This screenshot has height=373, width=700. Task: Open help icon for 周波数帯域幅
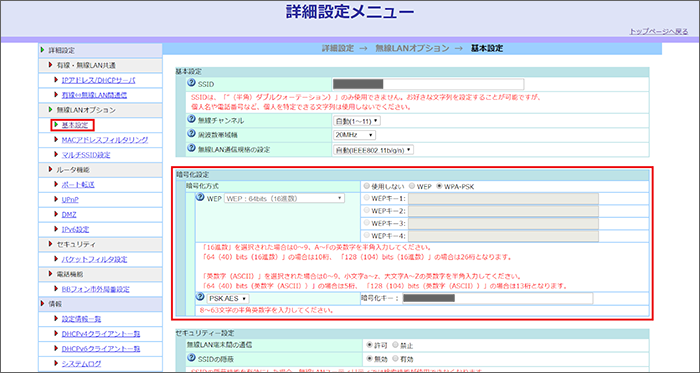click(x=192, y=134)
